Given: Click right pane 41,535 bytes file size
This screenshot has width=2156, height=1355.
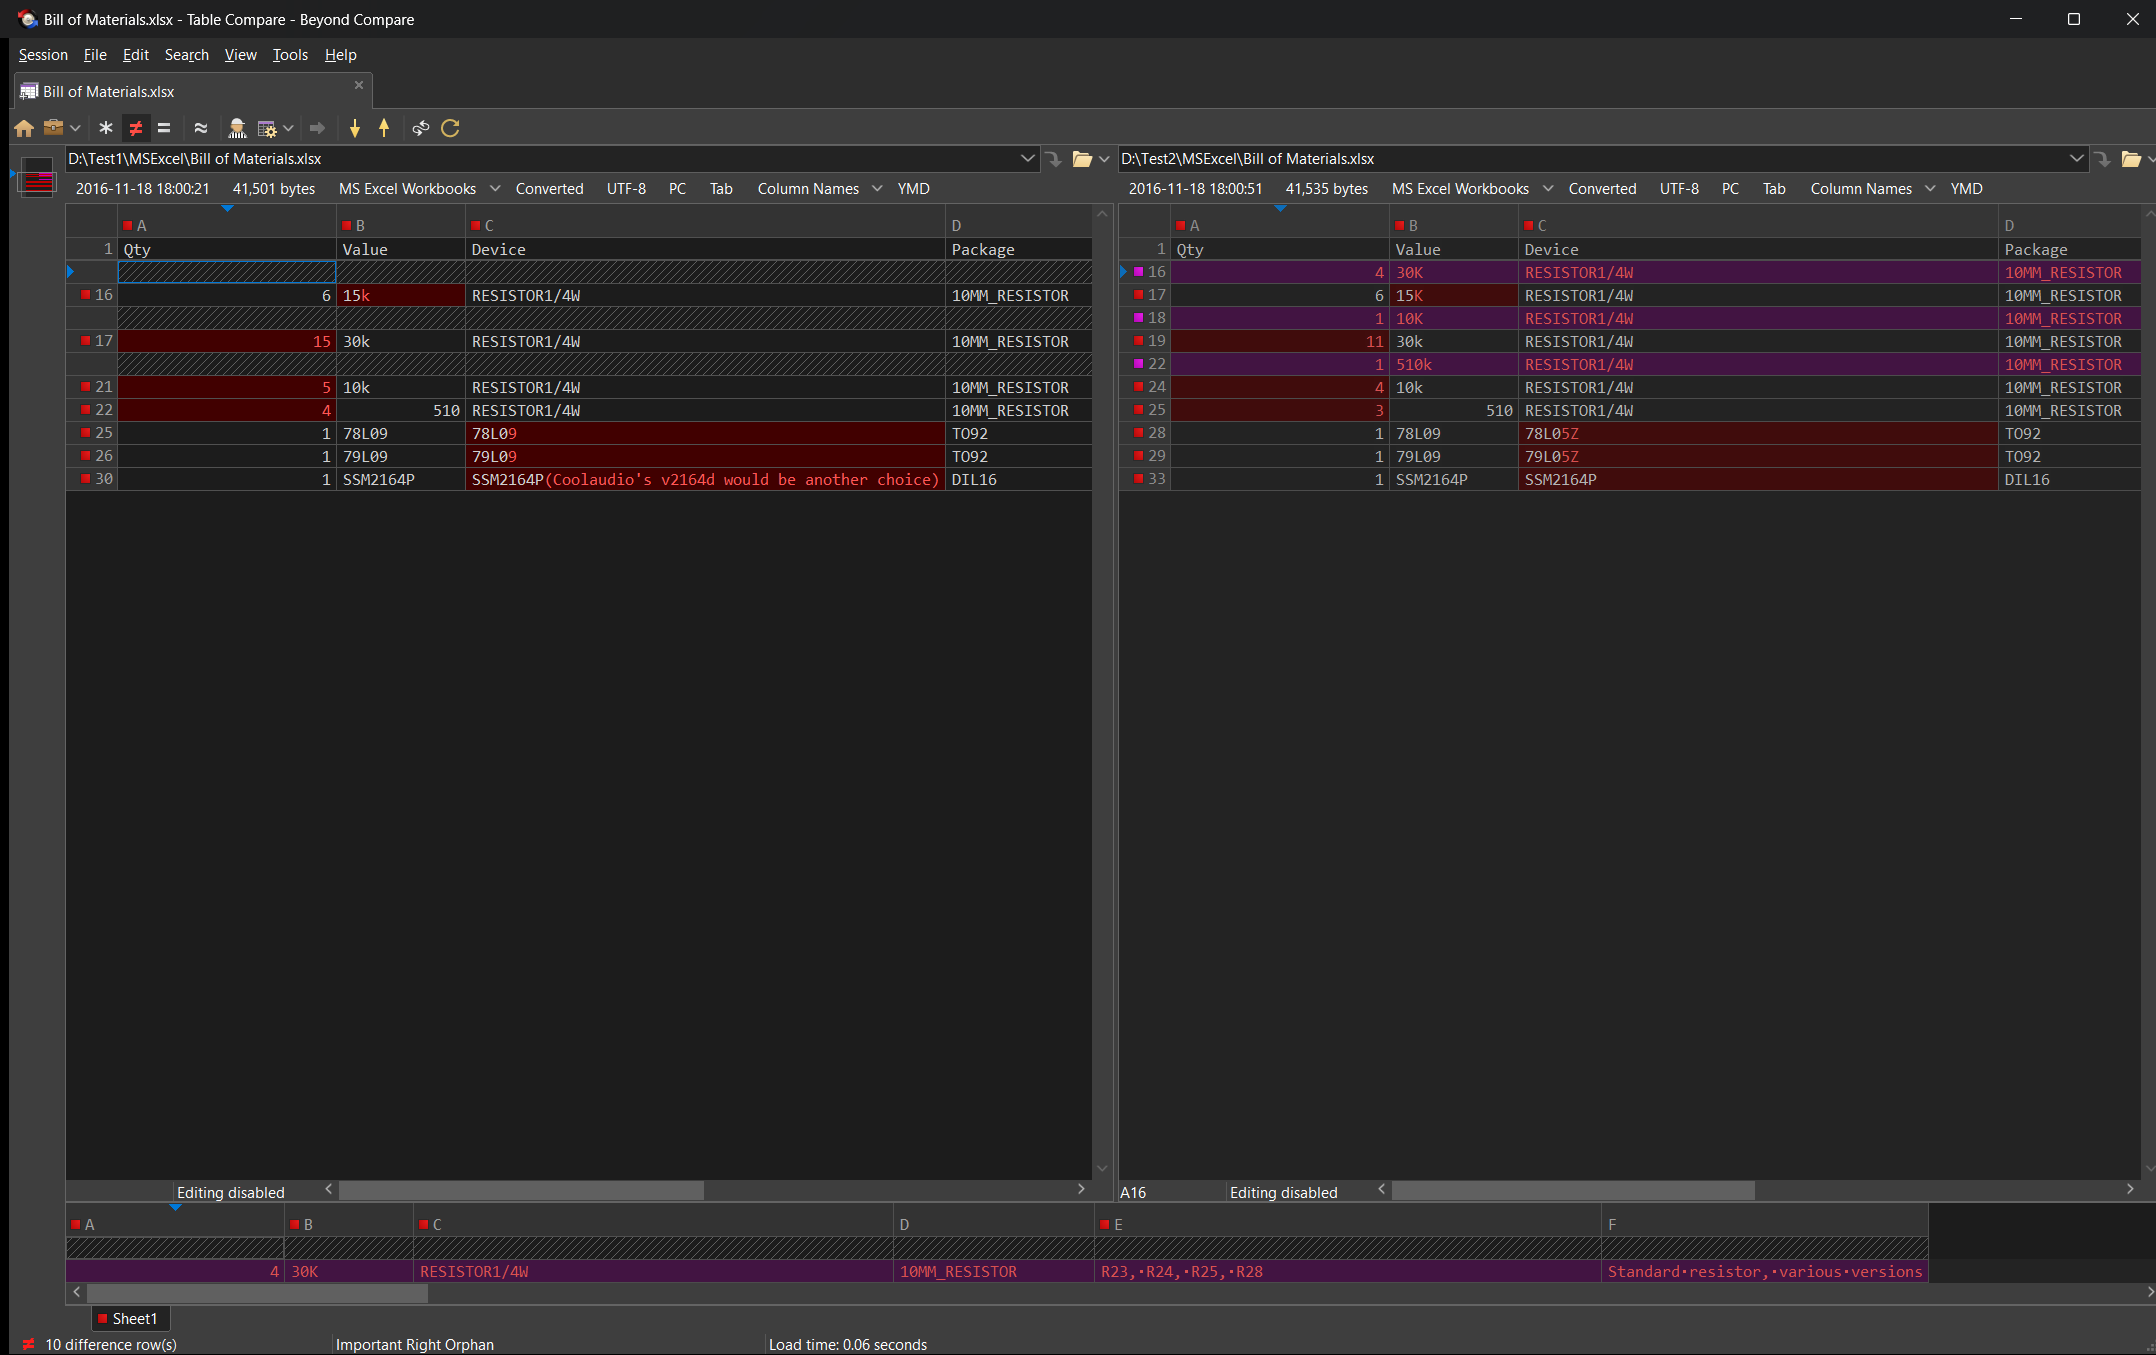Looking at the screenshot, I should pos(1326,189).
